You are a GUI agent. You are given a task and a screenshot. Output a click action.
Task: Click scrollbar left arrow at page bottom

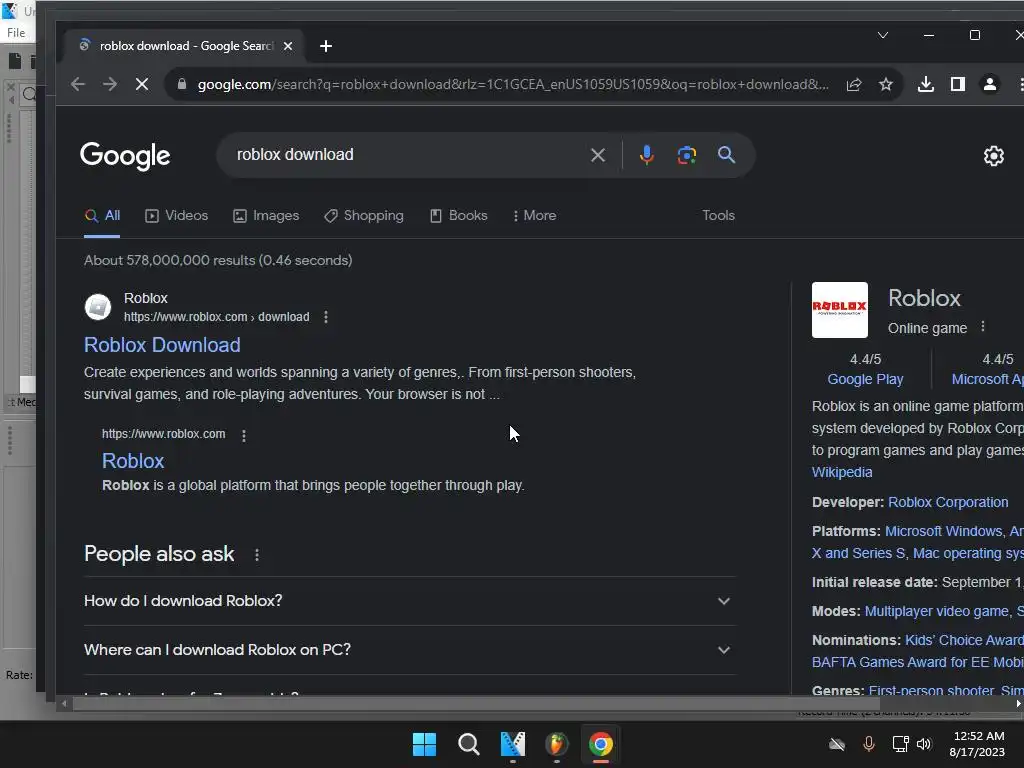64,704
